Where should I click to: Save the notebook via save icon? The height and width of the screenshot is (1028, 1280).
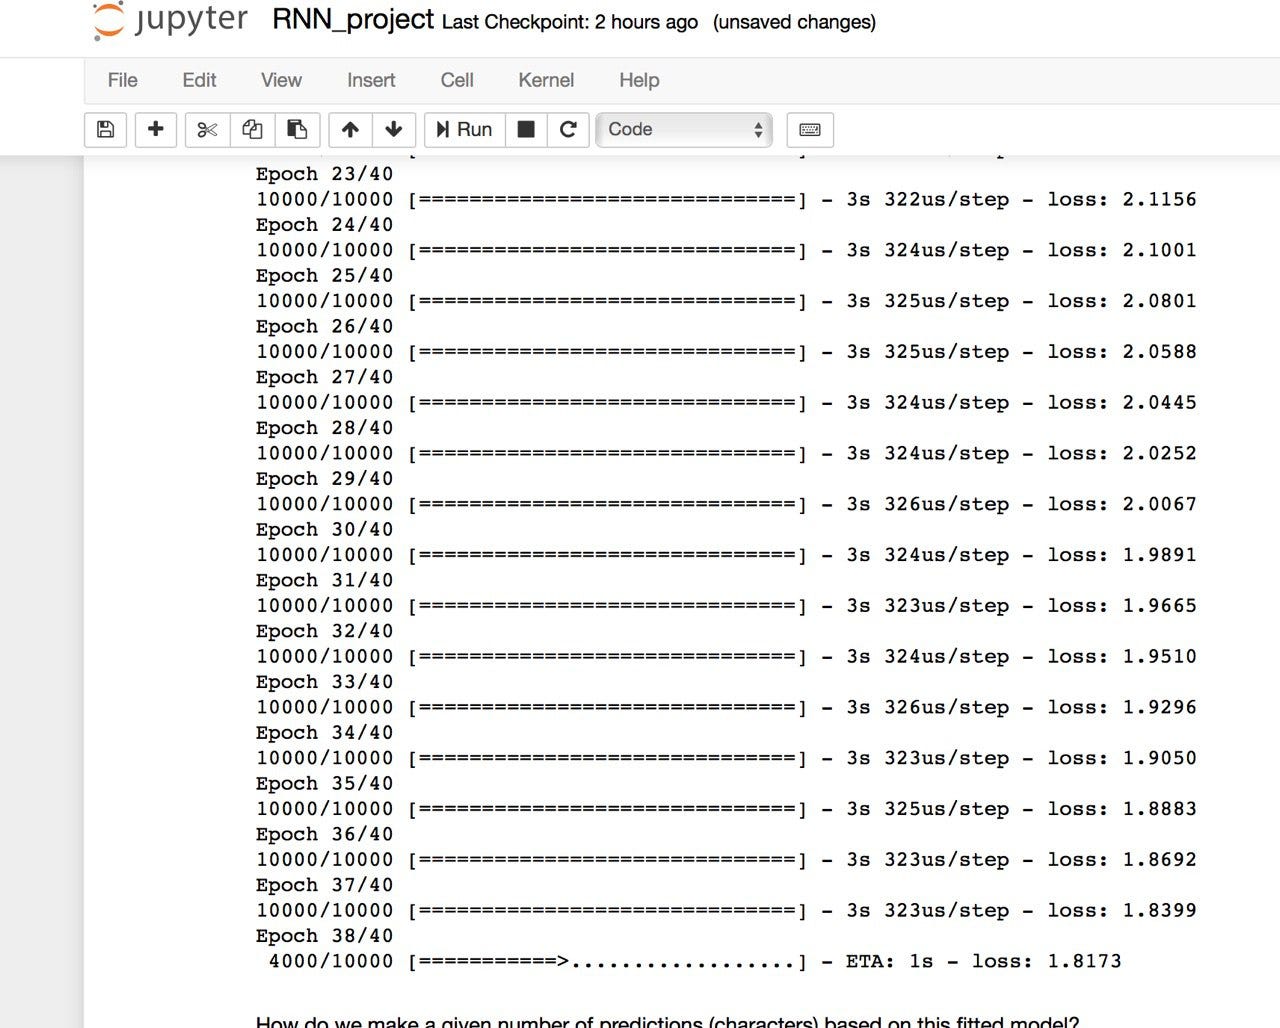[x=105, y=130]
